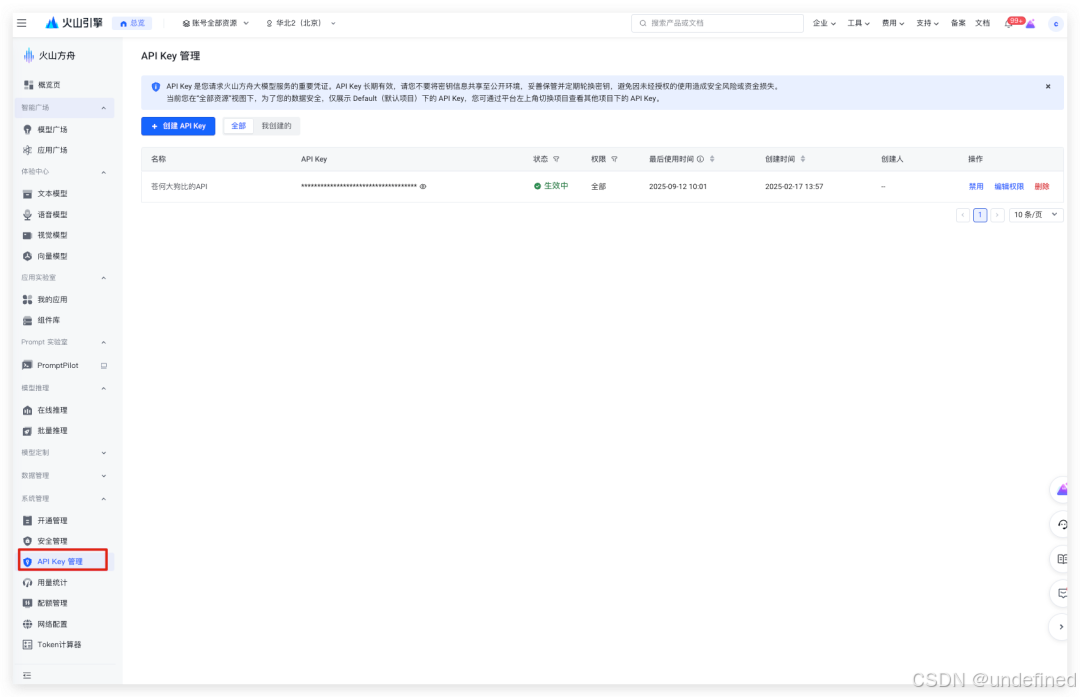Click the 创建 API Key button
Viewport: 1080px width, 697px height.
coord(178,126)
